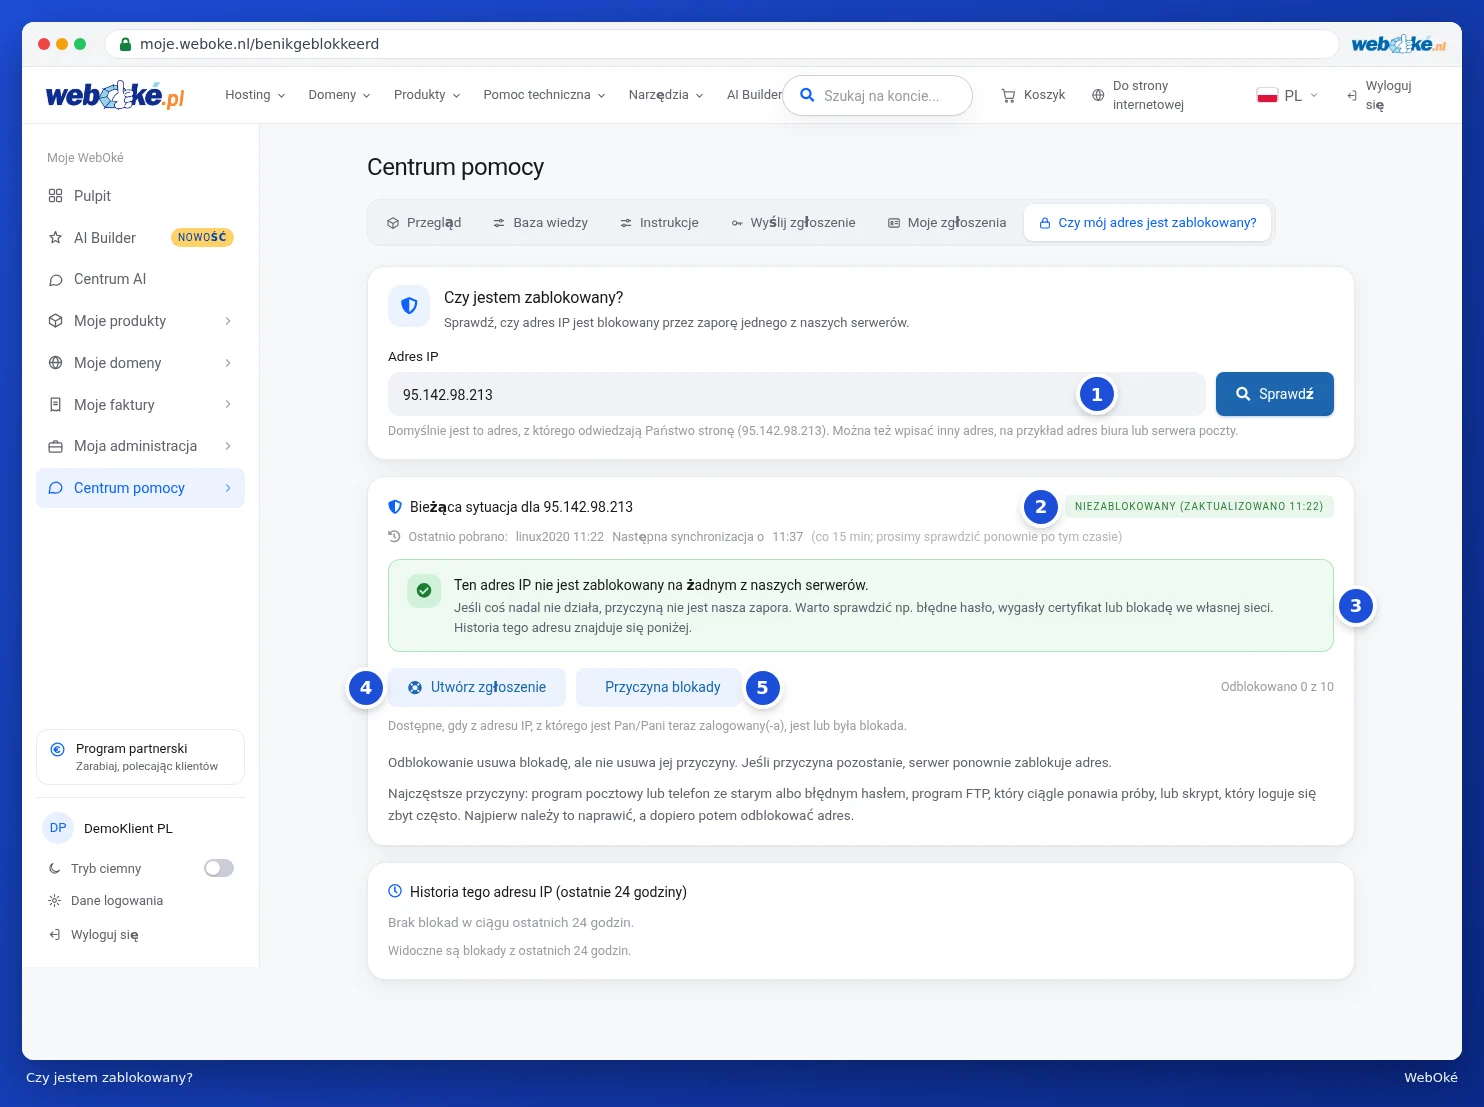This screenshot has height=1107, width=1484.
Task: Click the AI Builder star icon
Action: coord(55,238)
